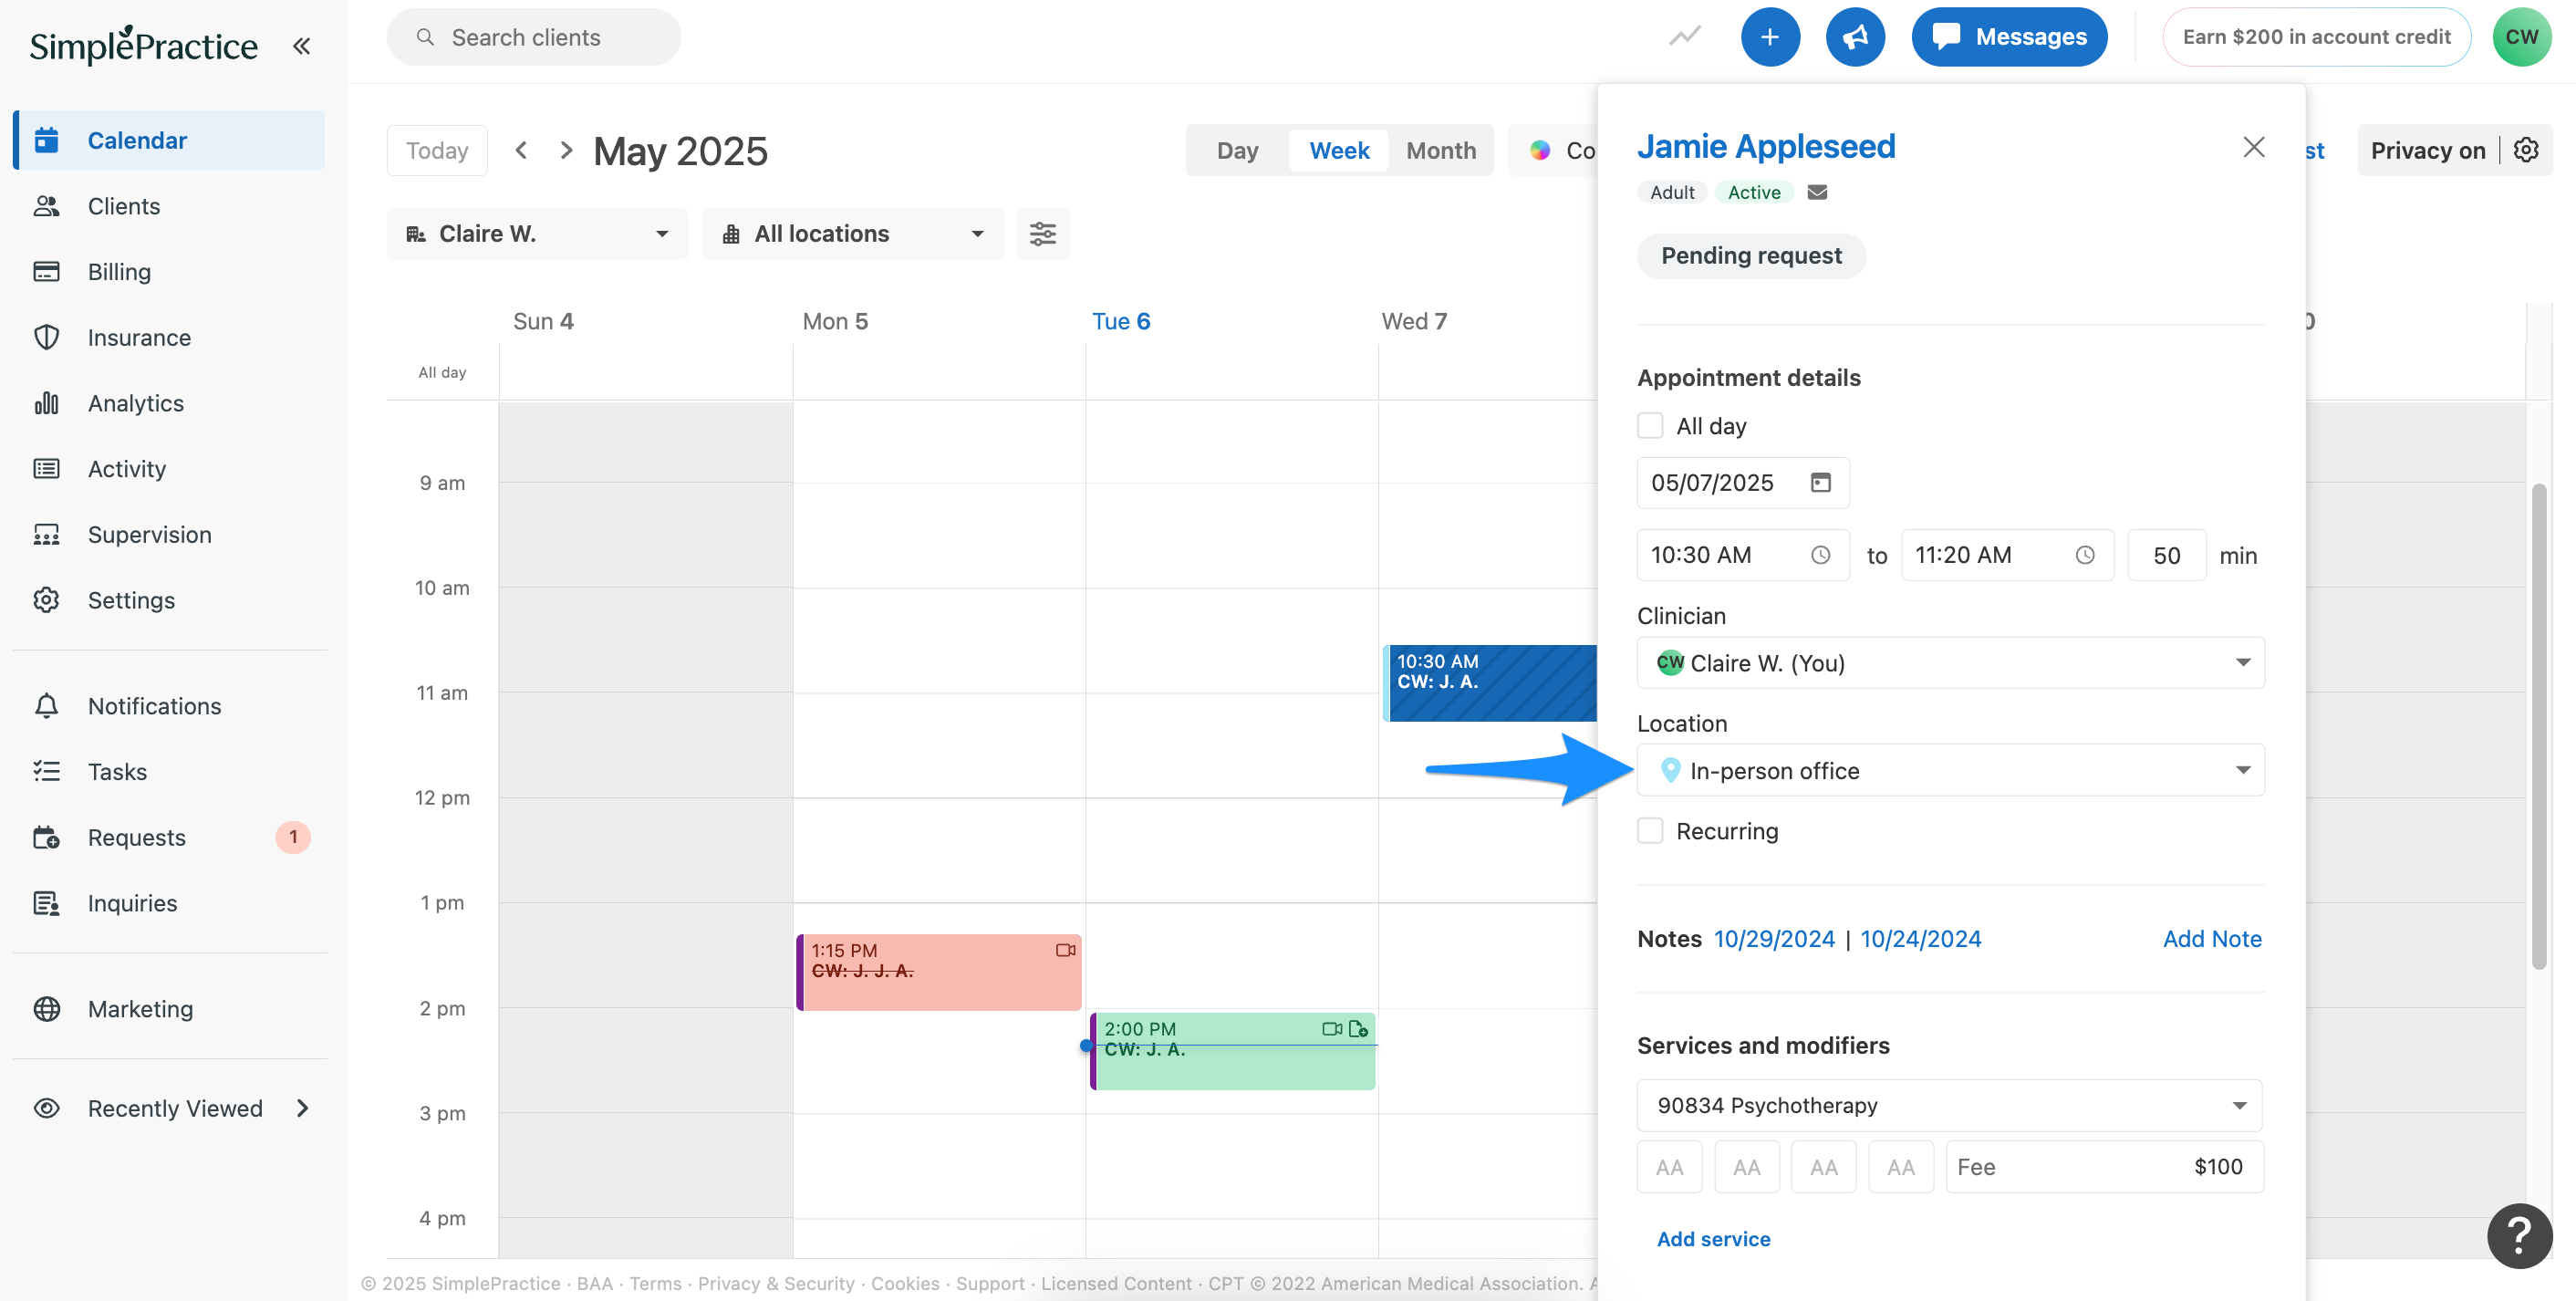Expand the All locations dropdown
Image resolution: width=2576 pixels, height=1301 pixels.
click(x=852, y=234)
